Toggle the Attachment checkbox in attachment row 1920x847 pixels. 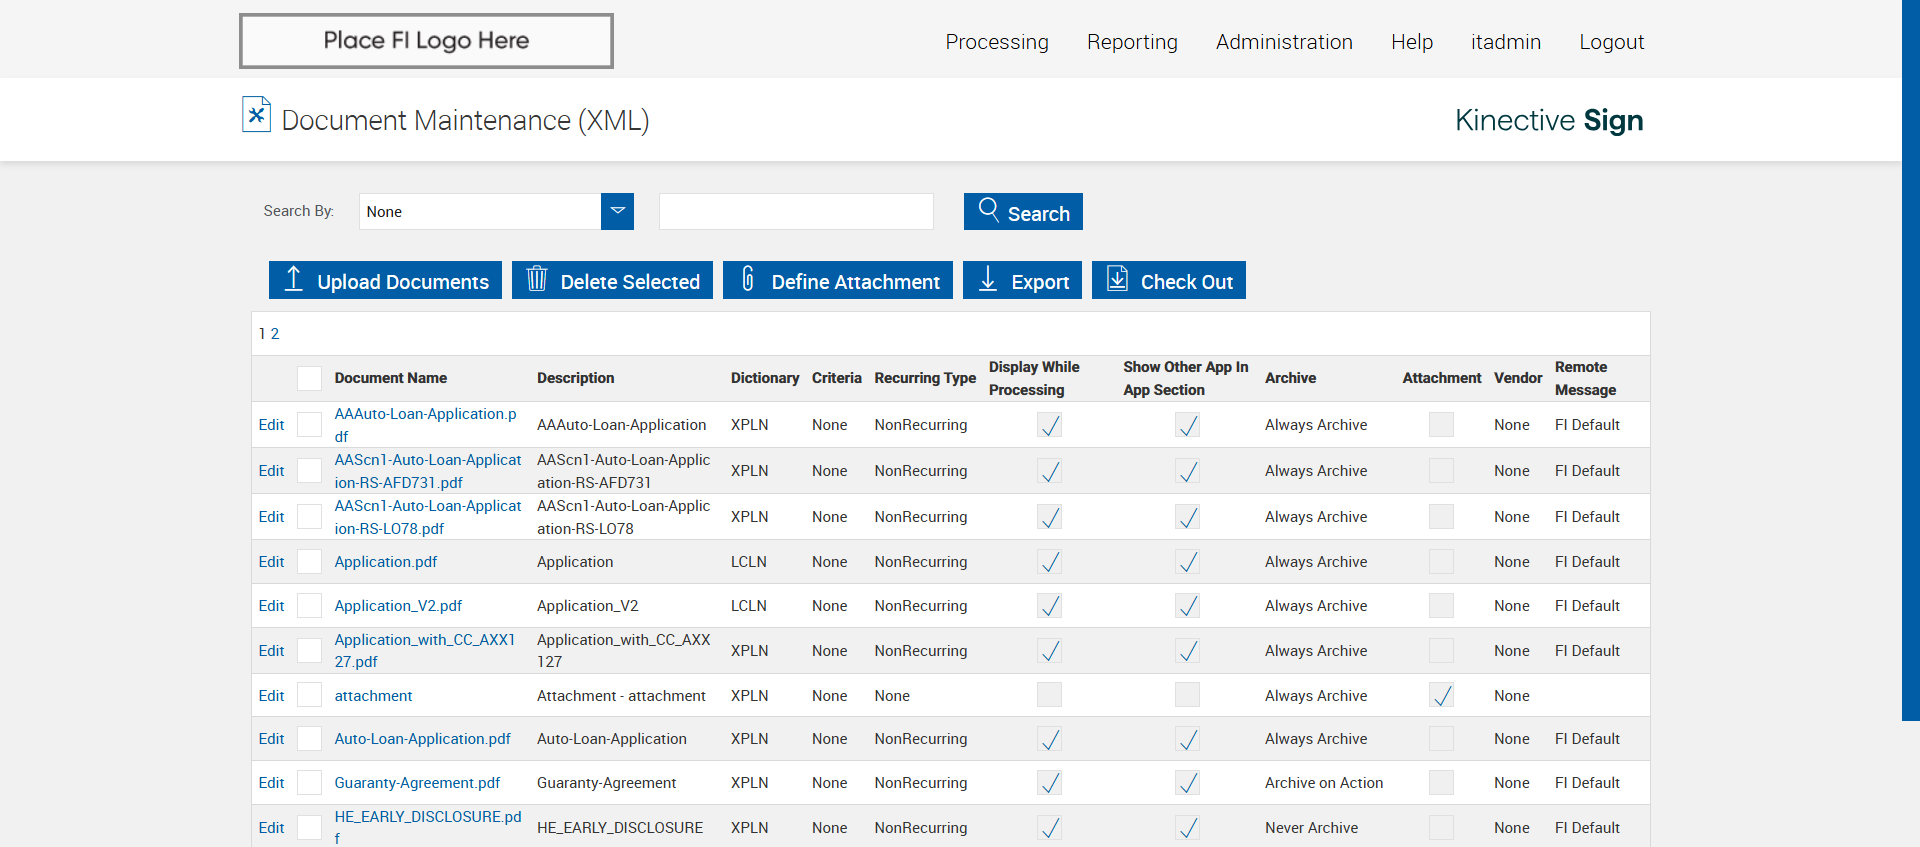1441,695
